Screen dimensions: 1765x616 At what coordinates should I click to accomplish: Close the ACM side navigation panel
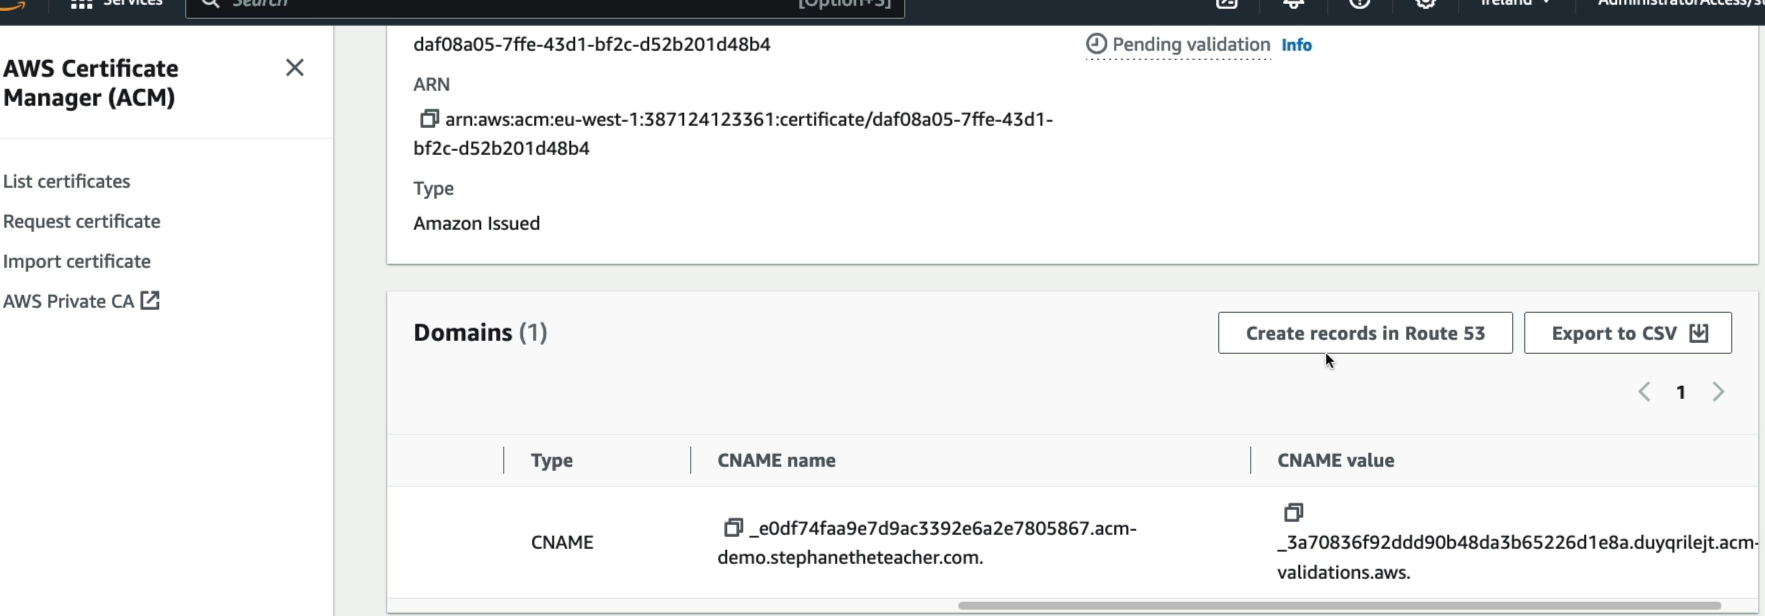pos(294,67)
